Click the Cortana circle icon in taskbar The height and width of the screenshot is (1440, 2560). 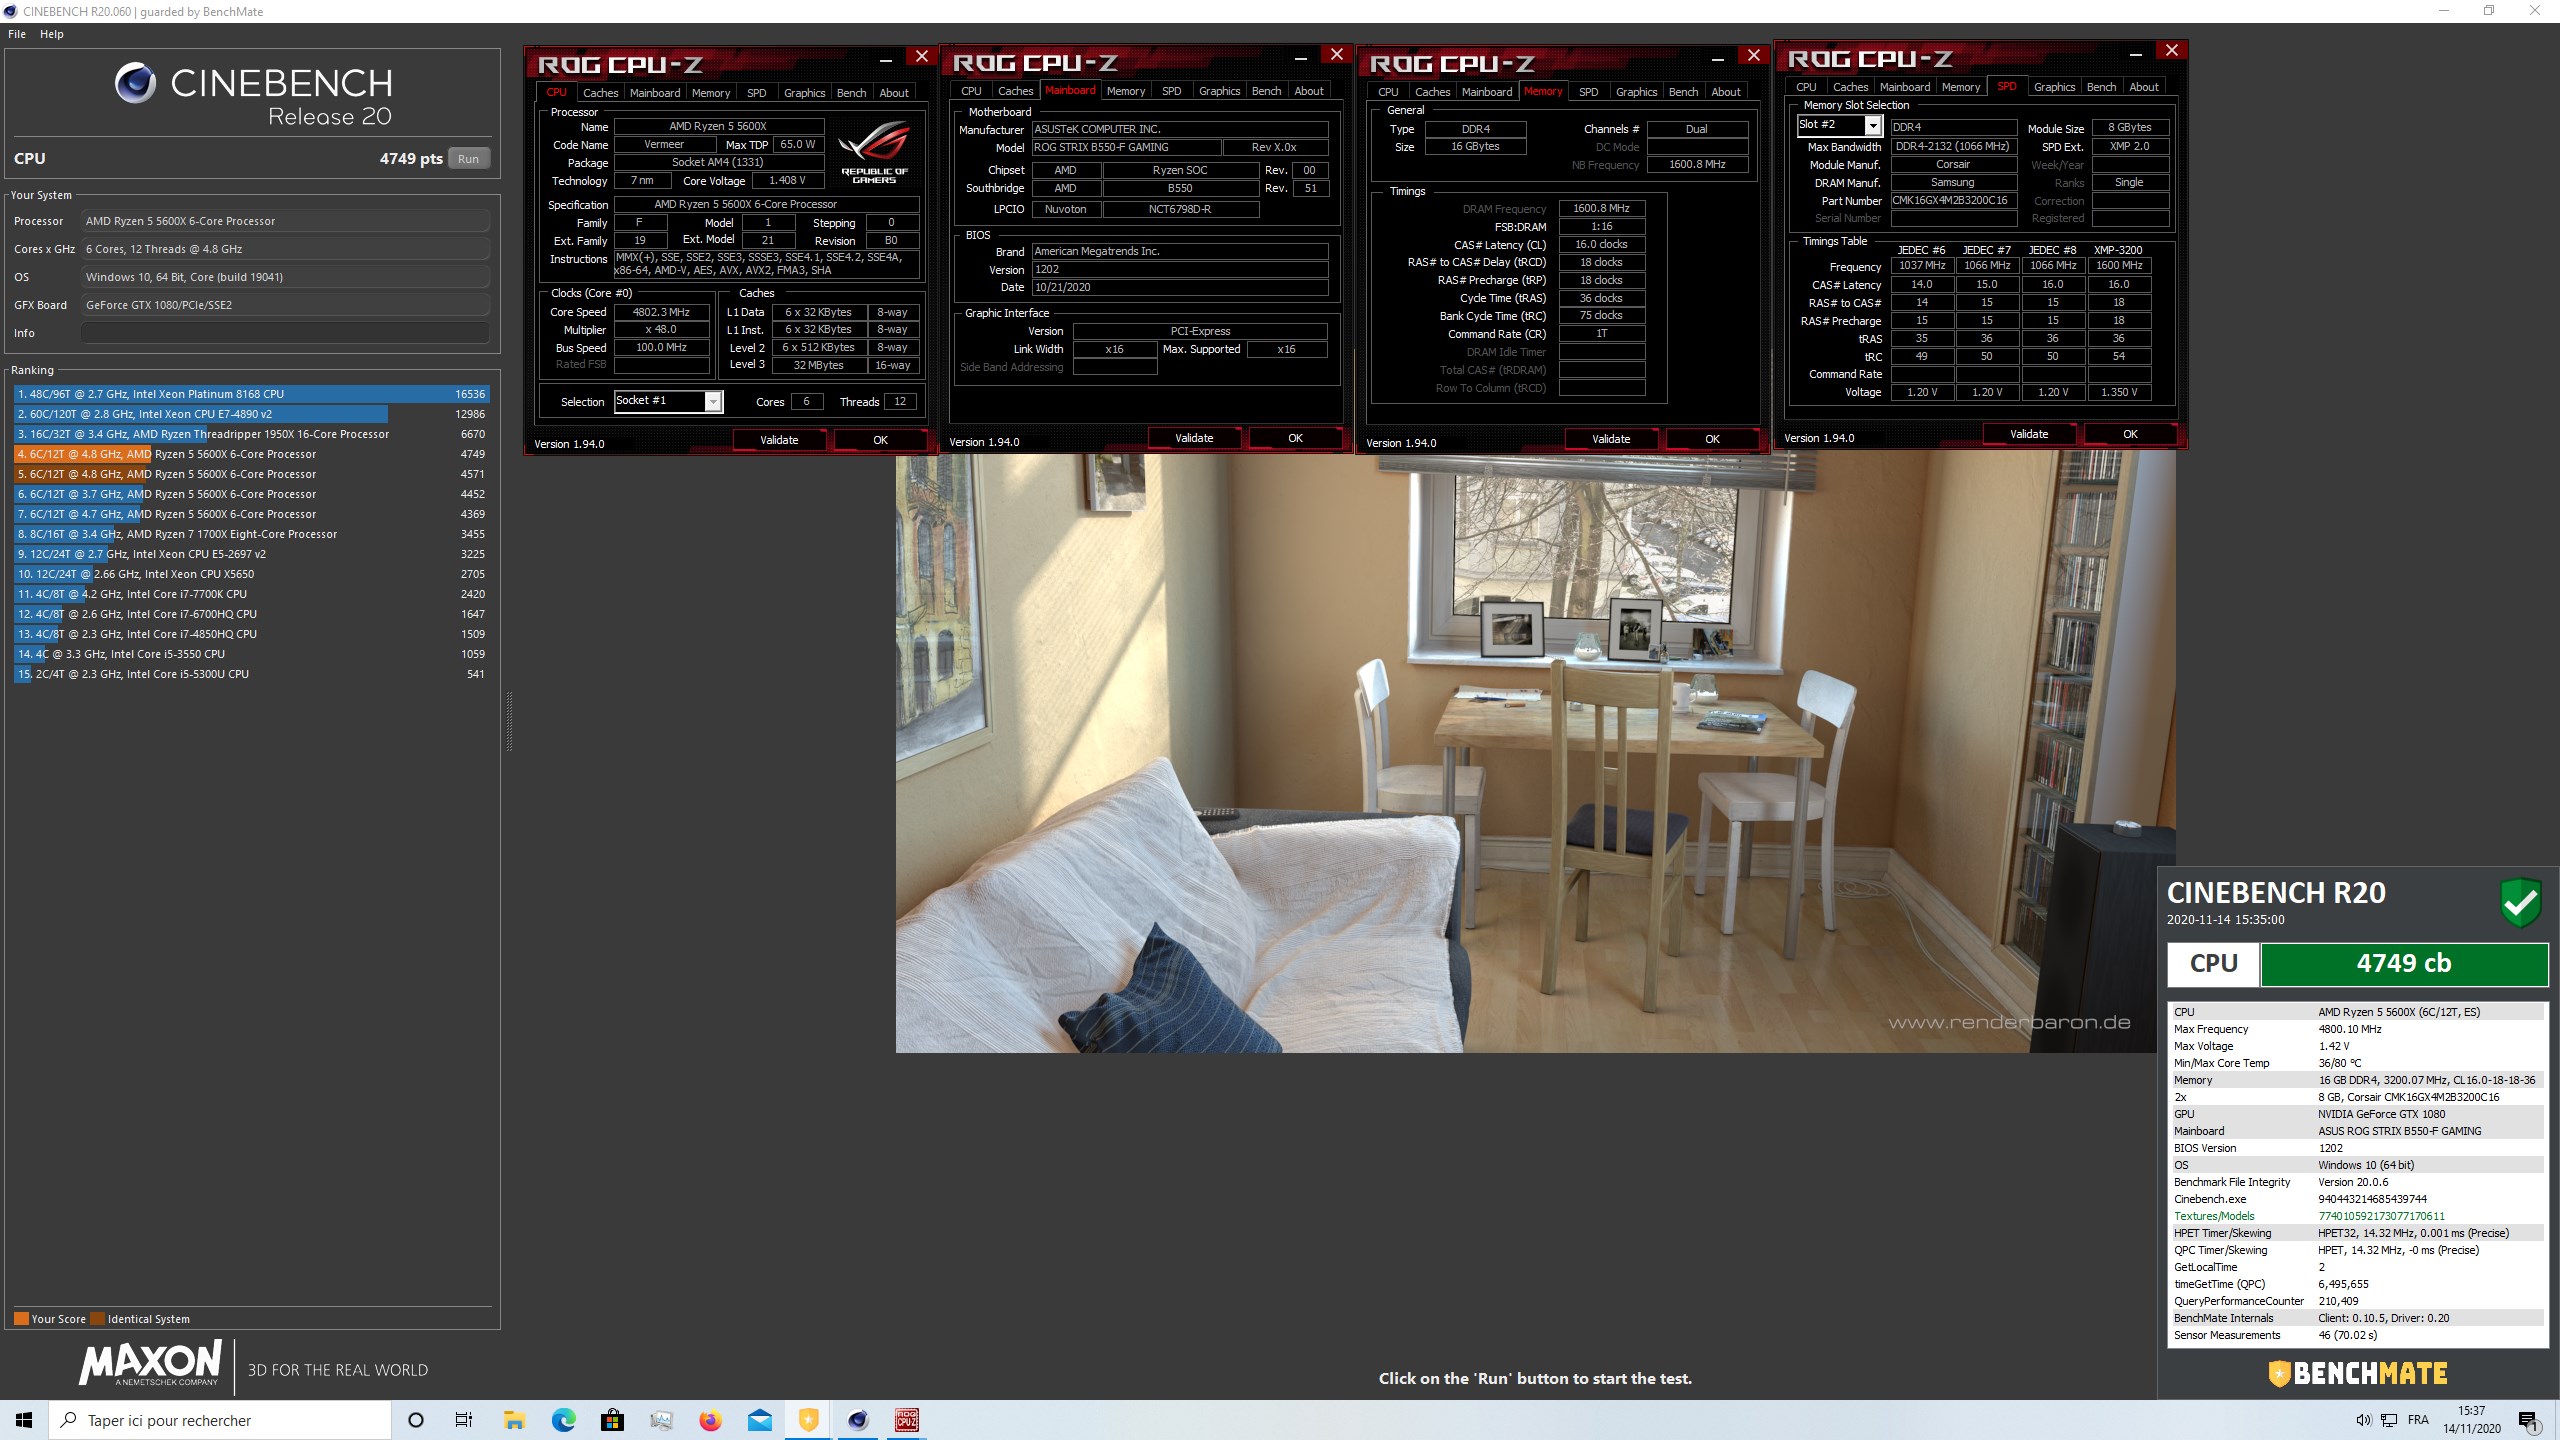(416, 1420)
